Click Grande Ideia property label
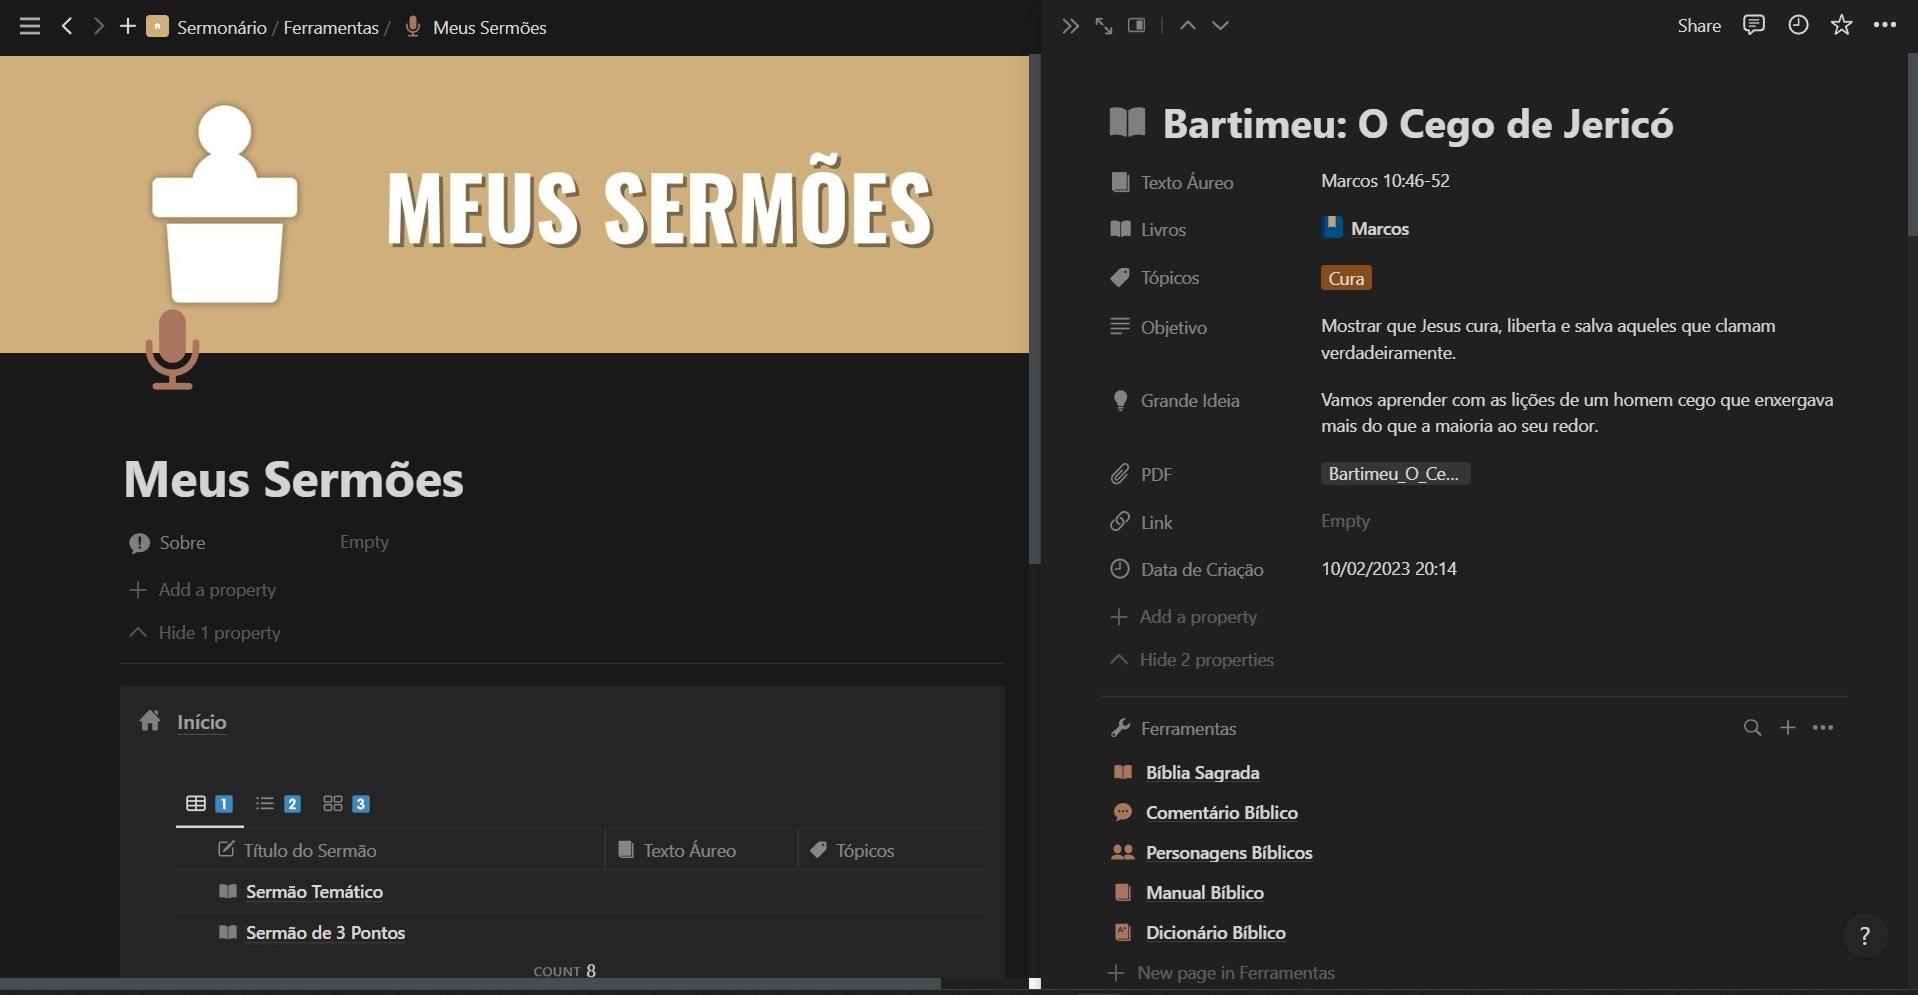This screenshot has width=1918, height=995. (x=1175, y=401)
